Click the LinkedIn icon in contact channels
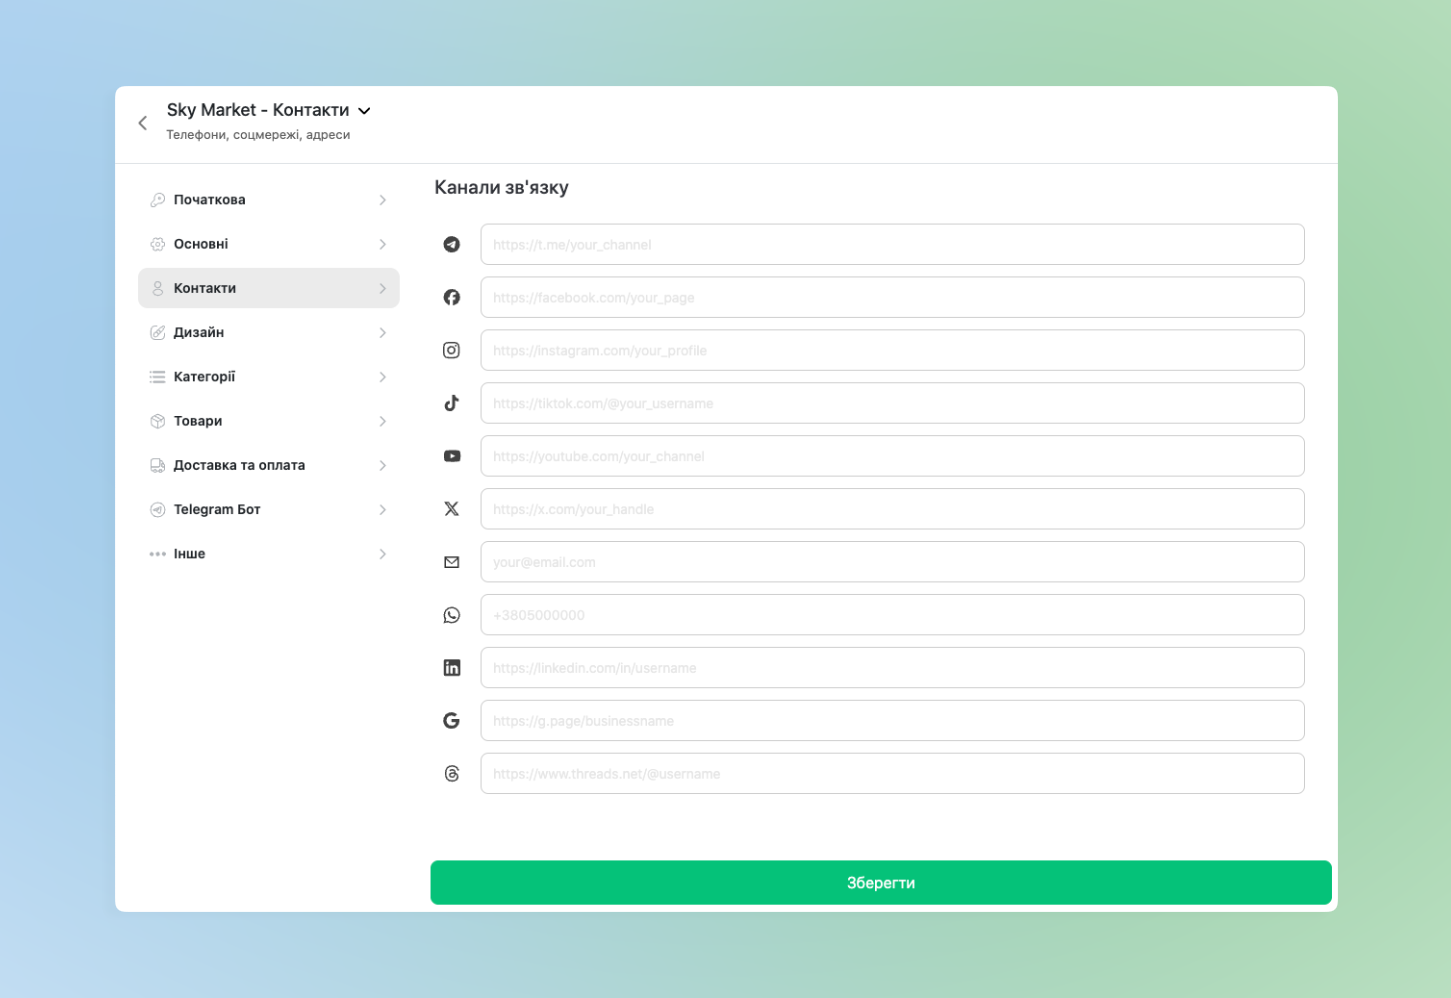Screen dimensions: 1451x998 (452, 668)
